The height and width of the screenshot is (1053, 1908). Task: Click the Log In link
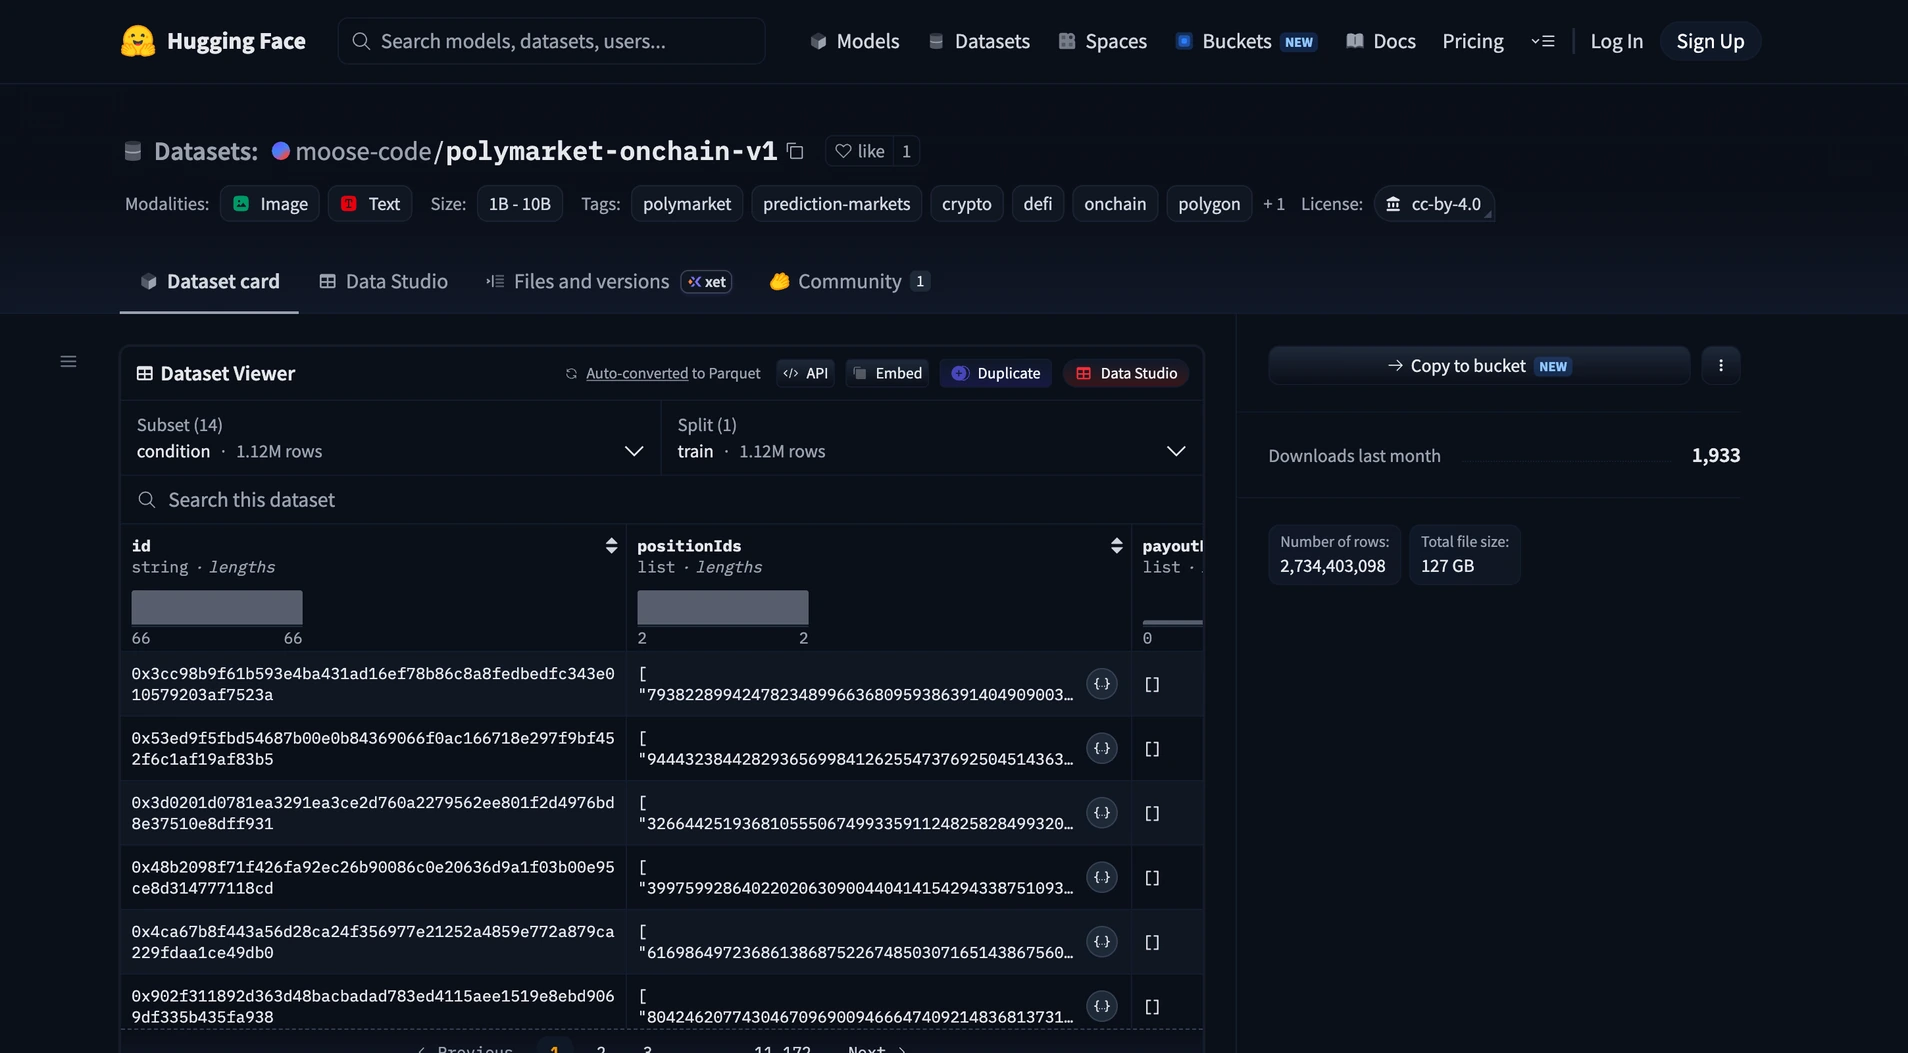[1616, 41]
